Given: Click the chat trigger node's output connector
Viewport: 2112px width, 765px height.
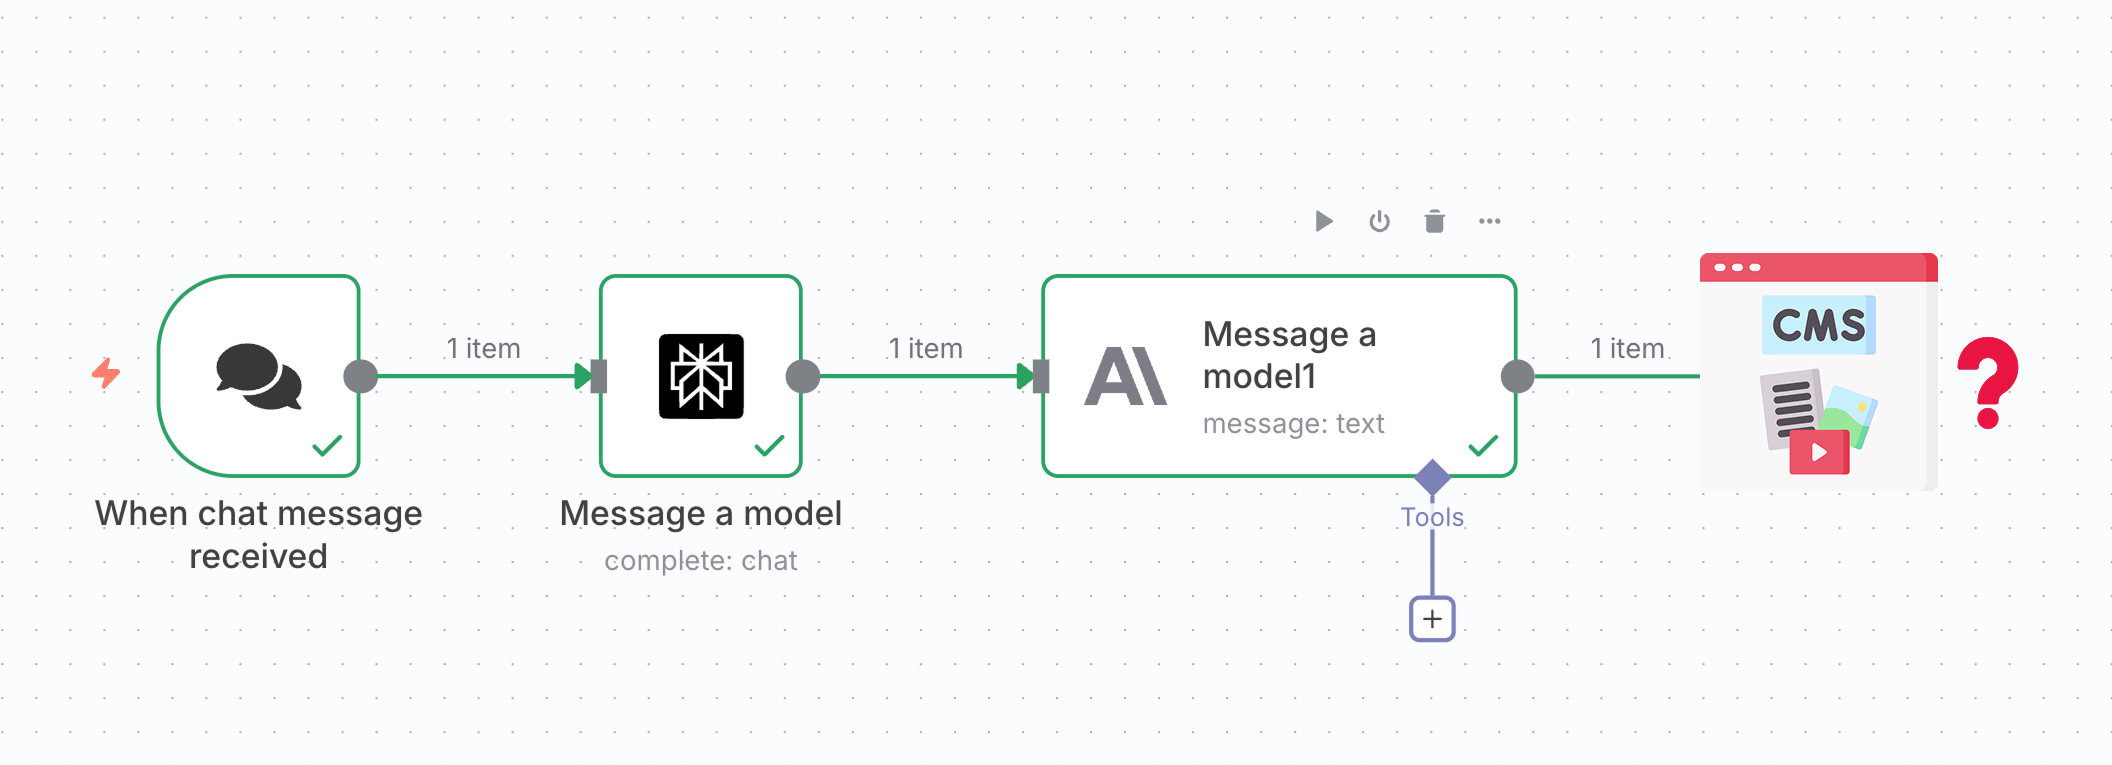Looking at the screenshot, I should [360, 376].
